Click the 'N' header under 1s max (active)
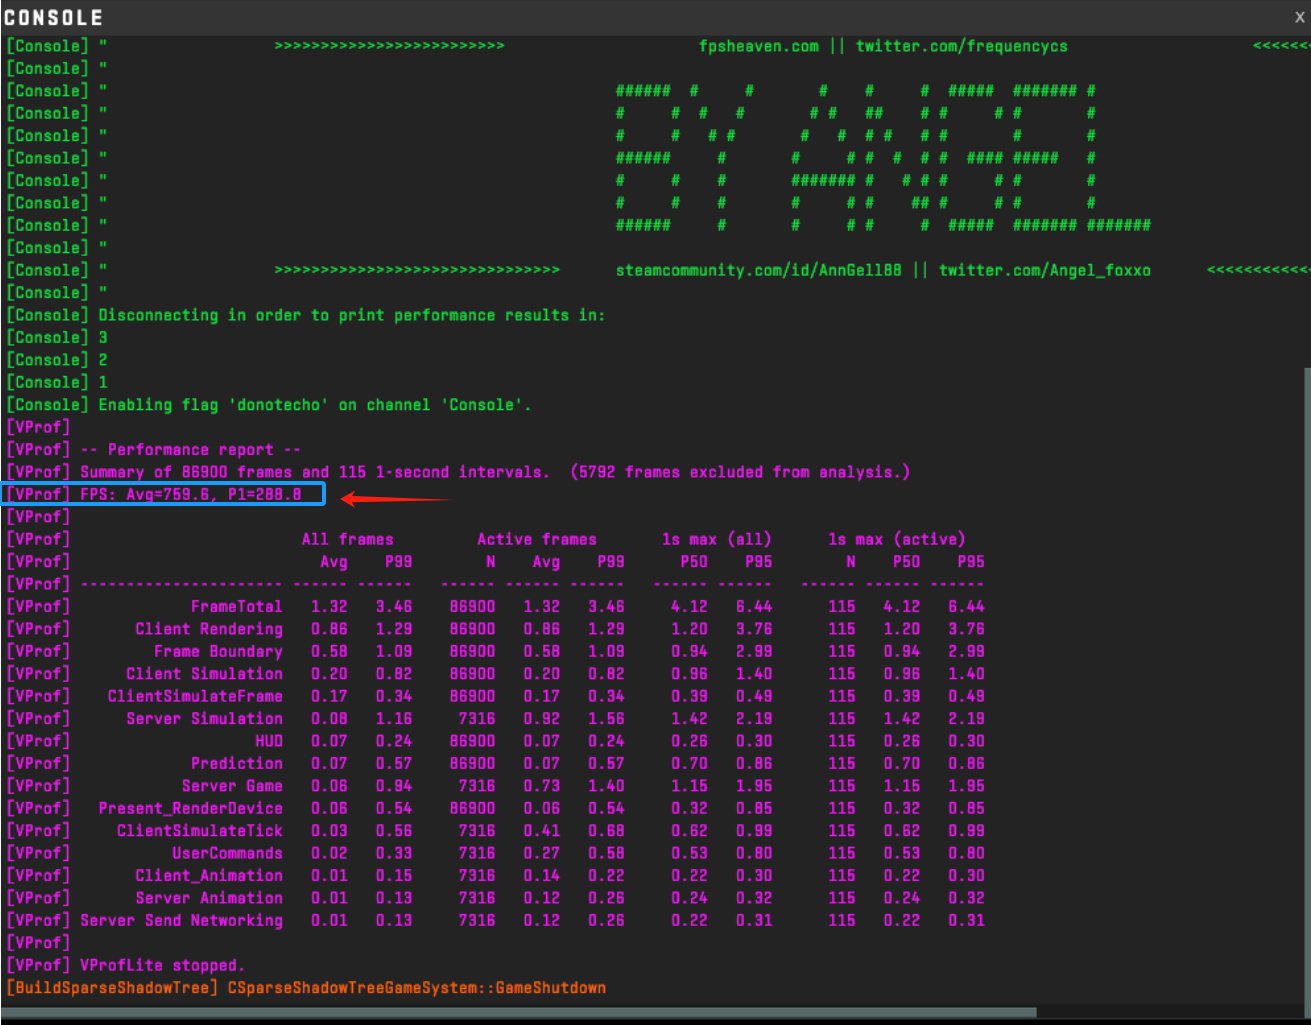This screenshot has width=1311, height=1025. (x=850, y=562)
